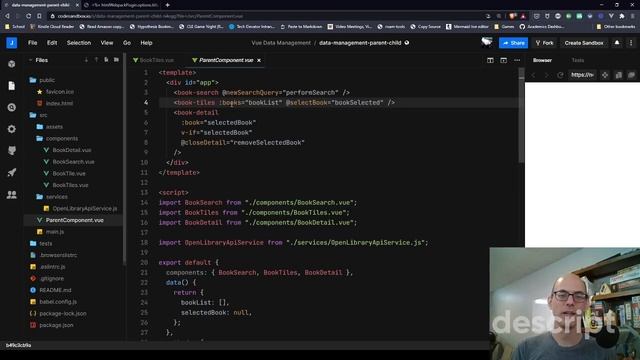Image resolution: width=640 pixels, height=360 pixels.
Task: Open the View menu
Action: click(x=107, y=42)
